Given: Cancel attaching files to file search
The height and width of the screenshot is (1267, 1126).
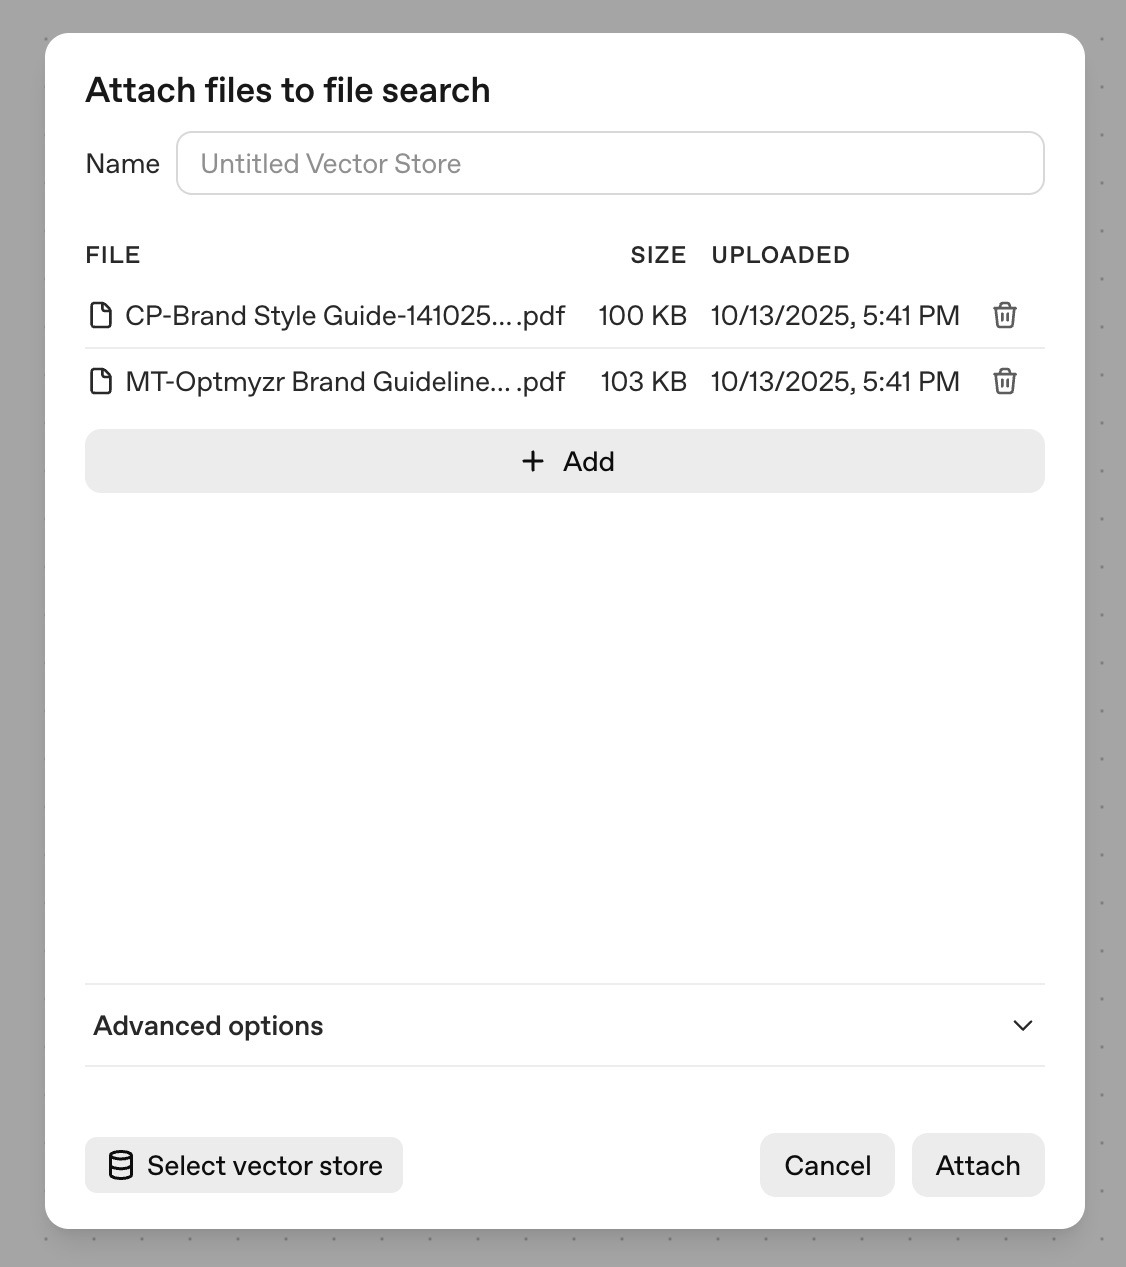Looking at the screenshot, I should [826, 1164].
